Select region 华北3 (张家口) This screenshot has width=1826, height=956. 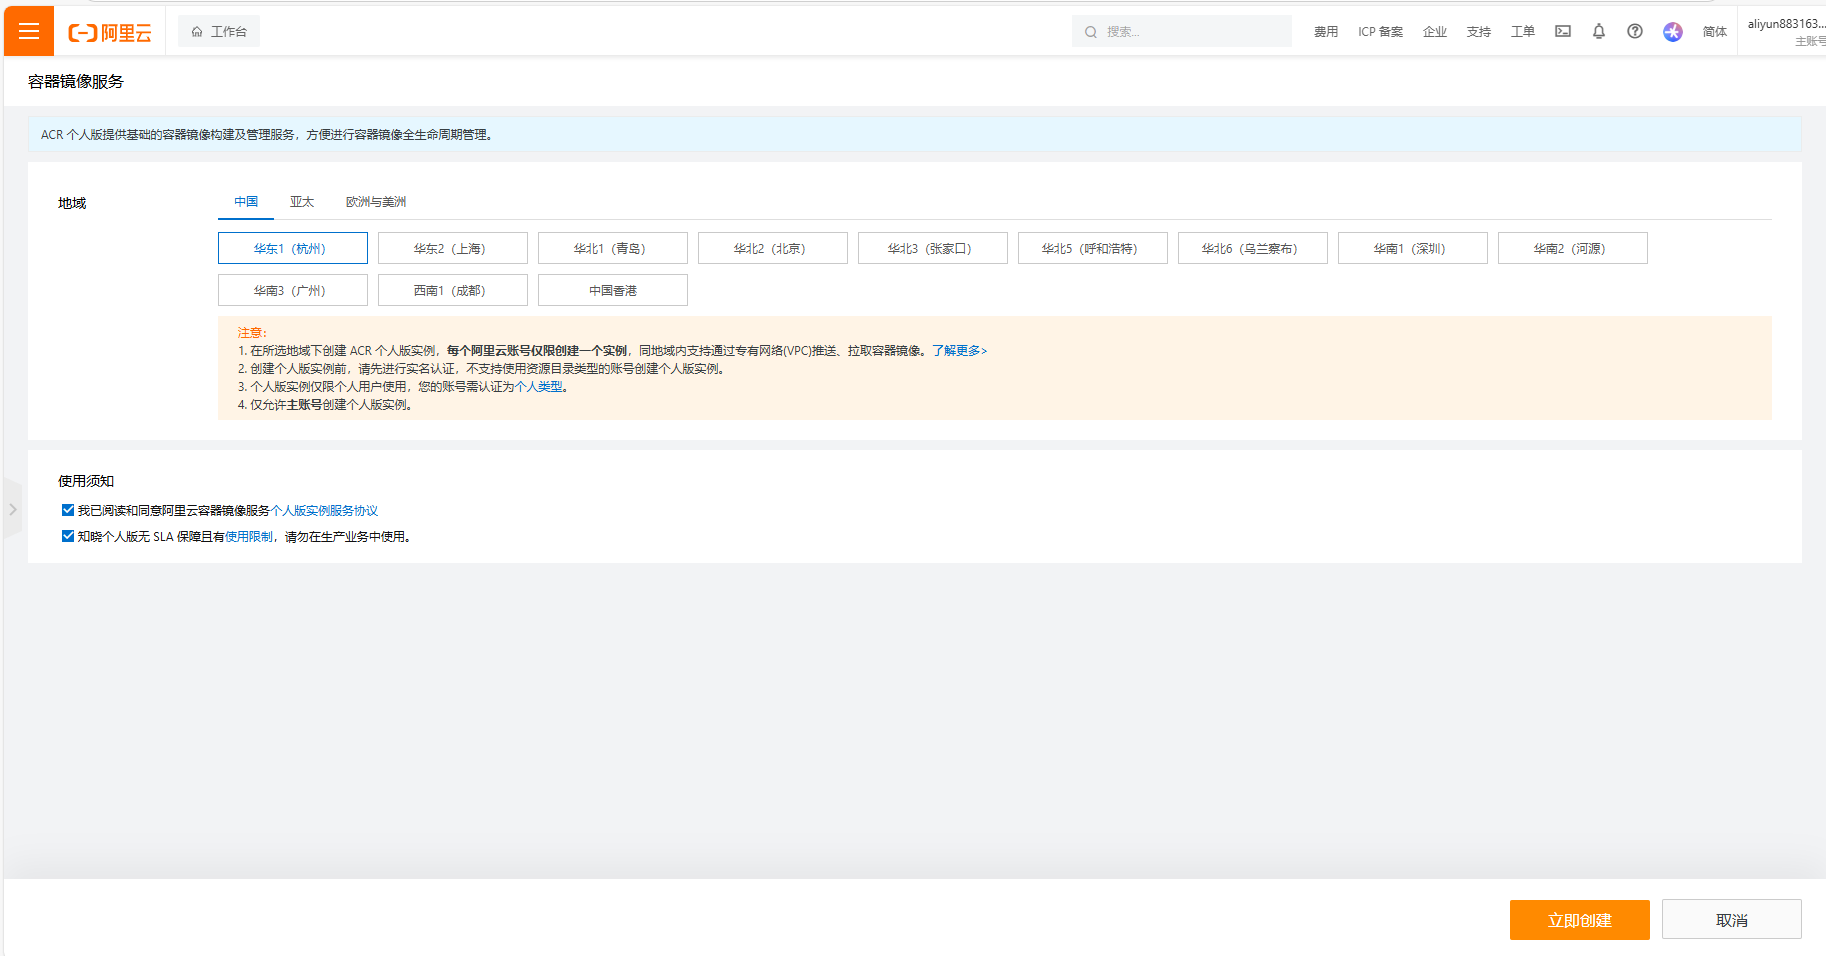(933, 248)
